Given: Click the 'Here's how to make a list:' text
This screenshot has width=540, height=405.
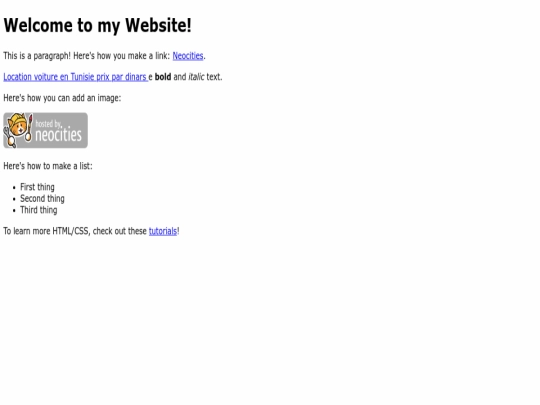Looking at the screenshot, I should point(48,166).
